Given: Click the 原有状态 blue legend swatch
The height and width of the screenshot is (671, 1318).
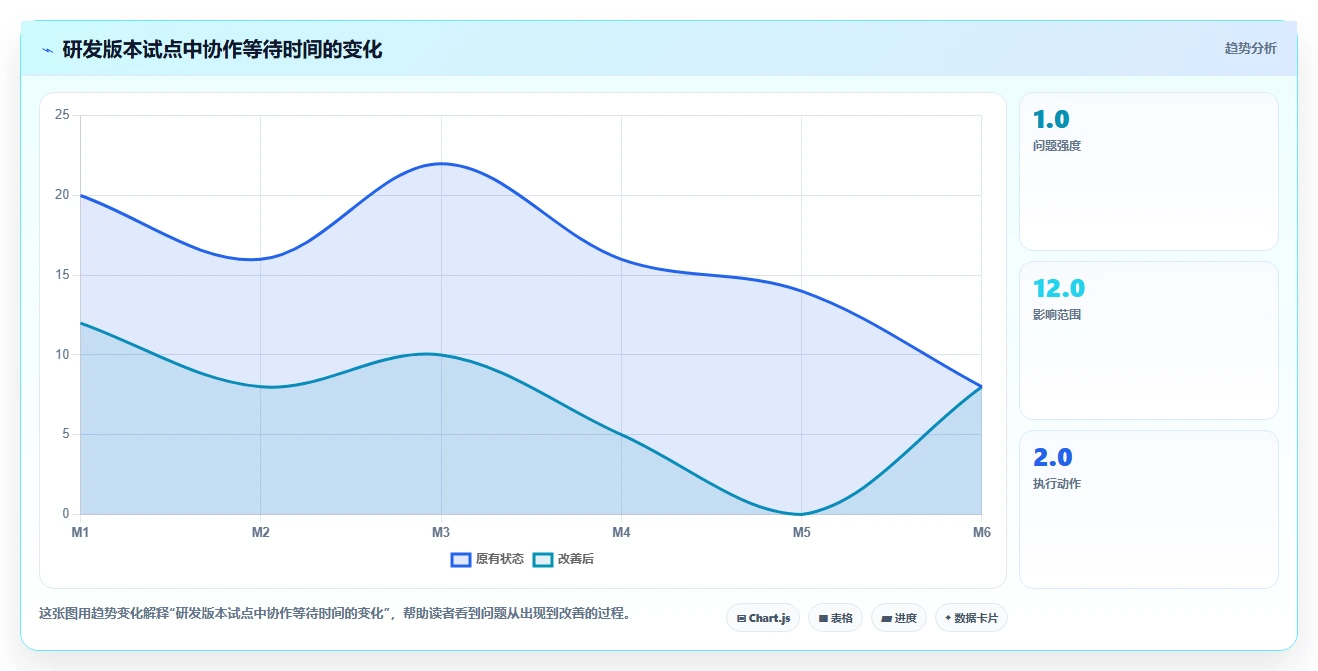Looking at the screenshot, I should pyautogui.click(x=461, y=559).
